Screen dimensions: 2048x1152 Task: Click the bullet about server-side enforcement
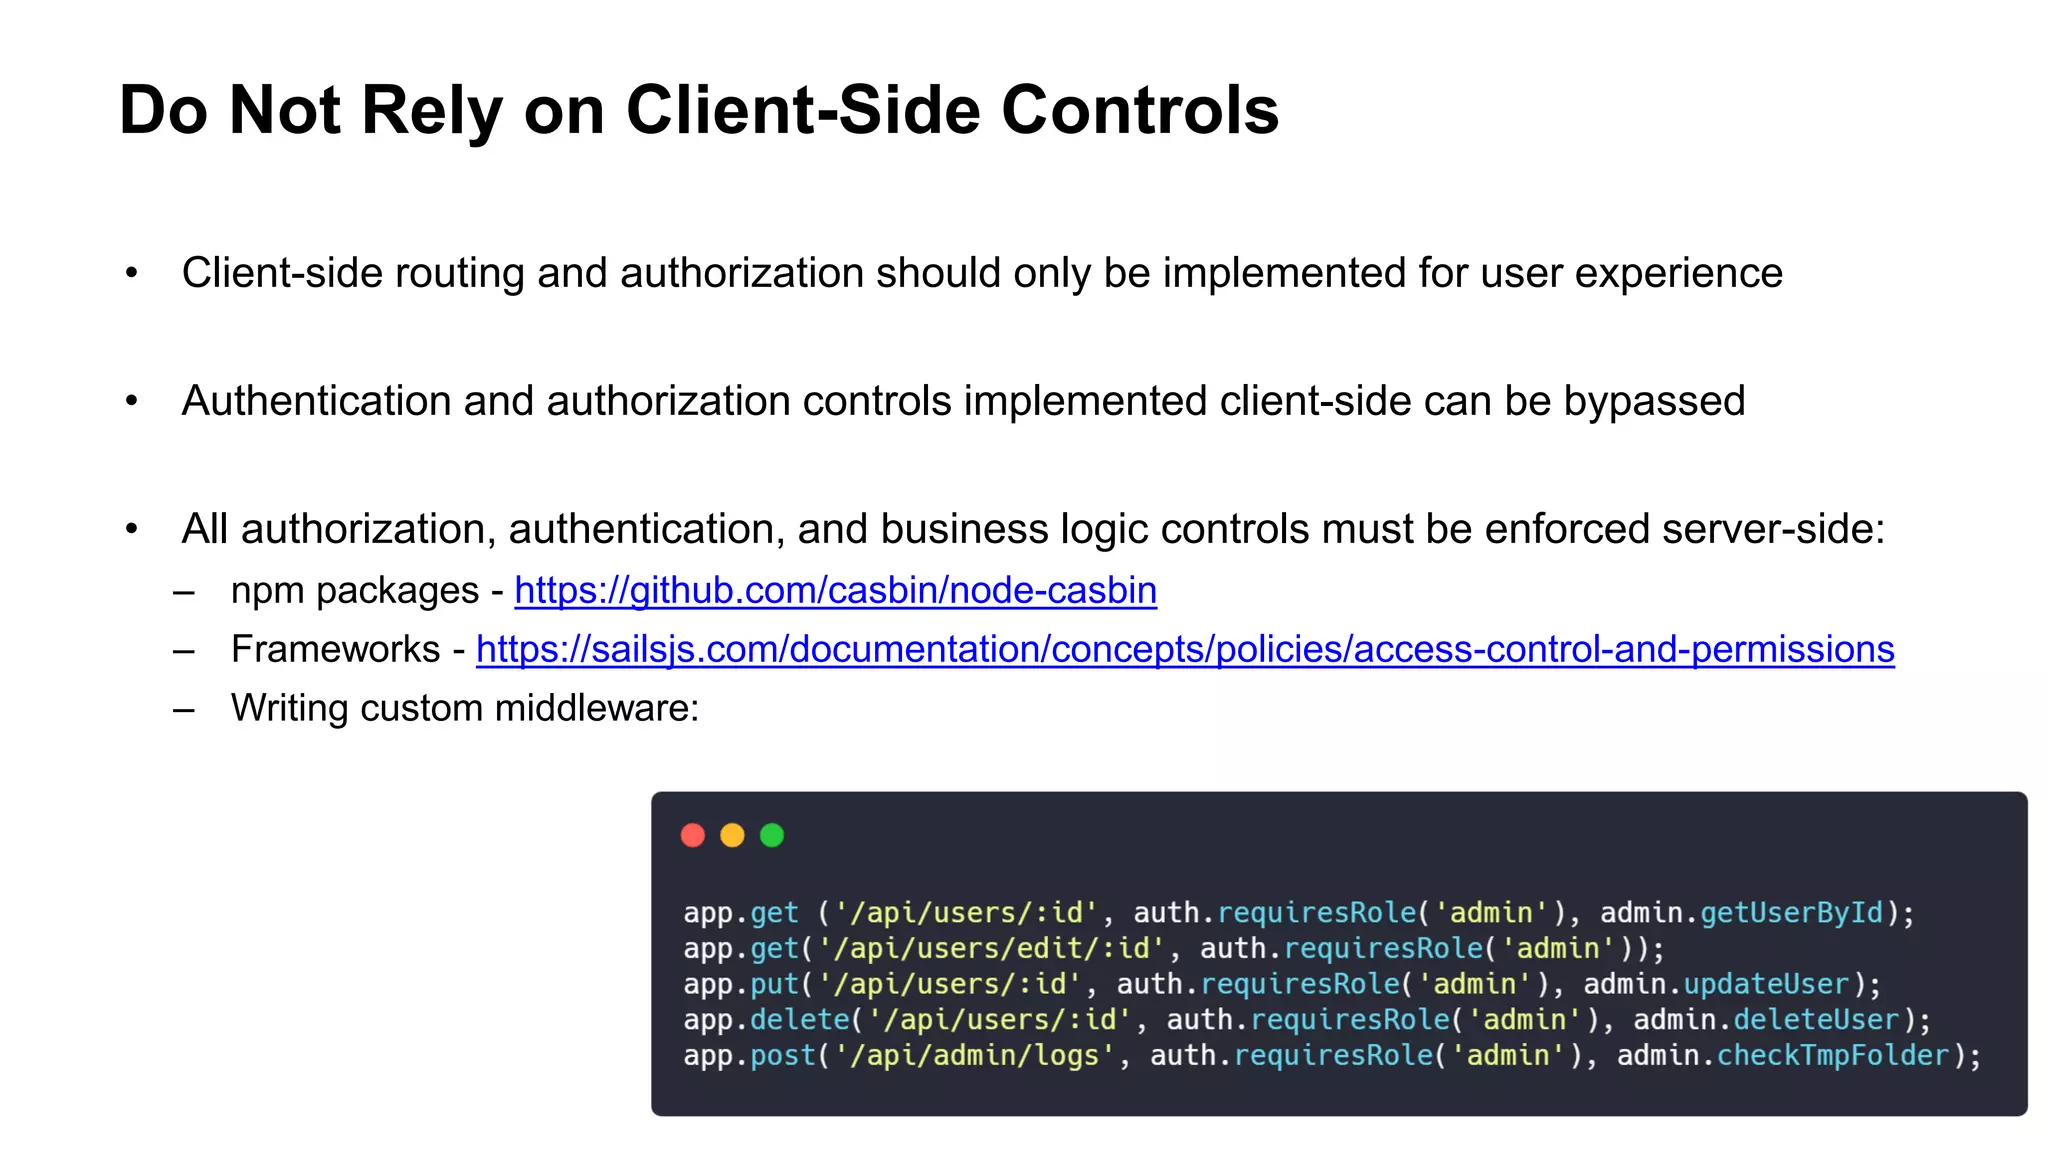[1033, 529]
